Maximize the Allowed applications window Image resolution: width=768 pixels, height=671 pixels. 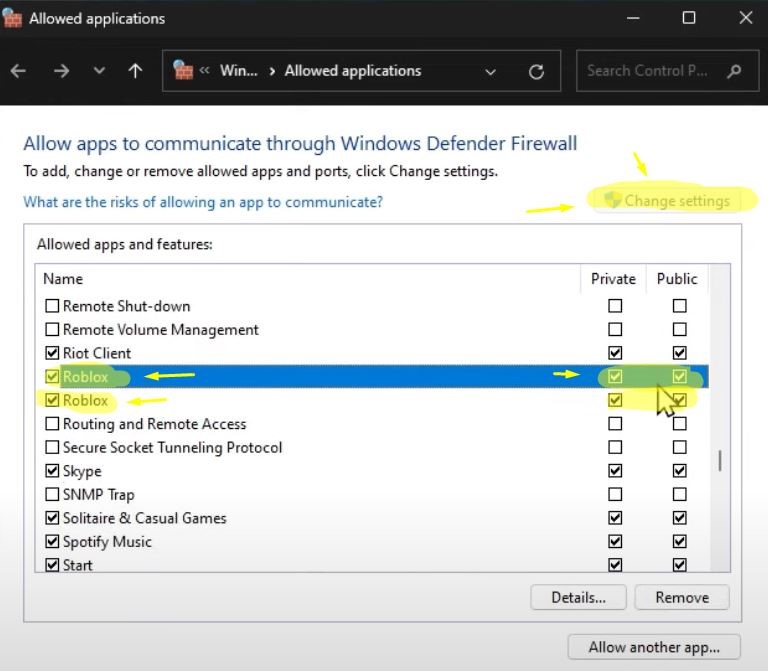tap(689, 18)
